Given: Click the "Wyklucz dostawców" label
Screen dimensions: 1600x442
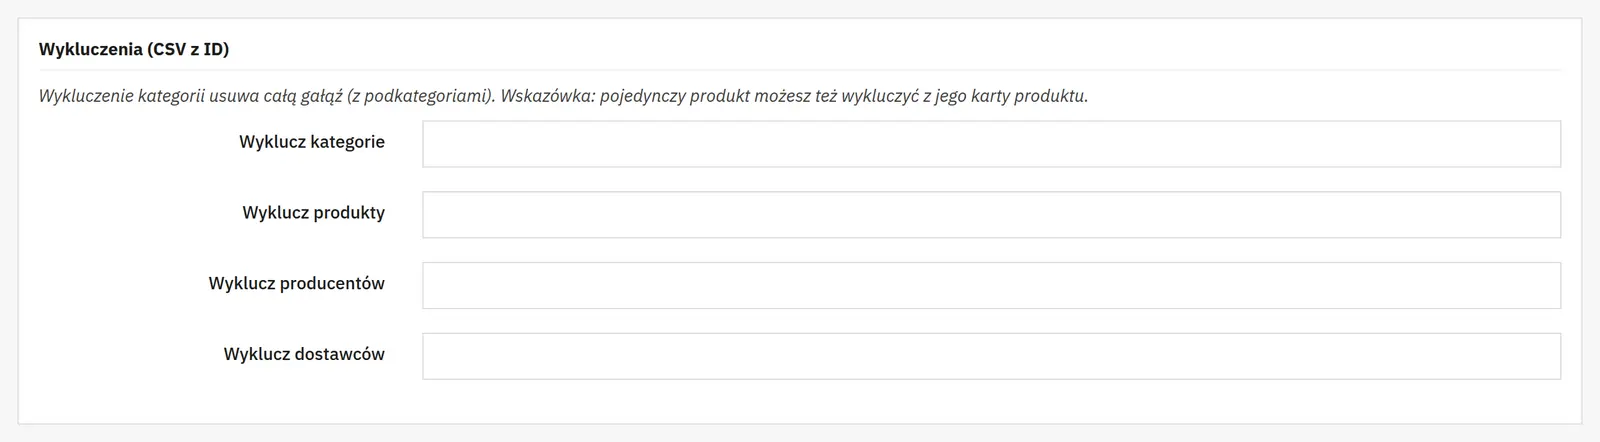Looking at the screenshot, I should [x=304, y=354].
